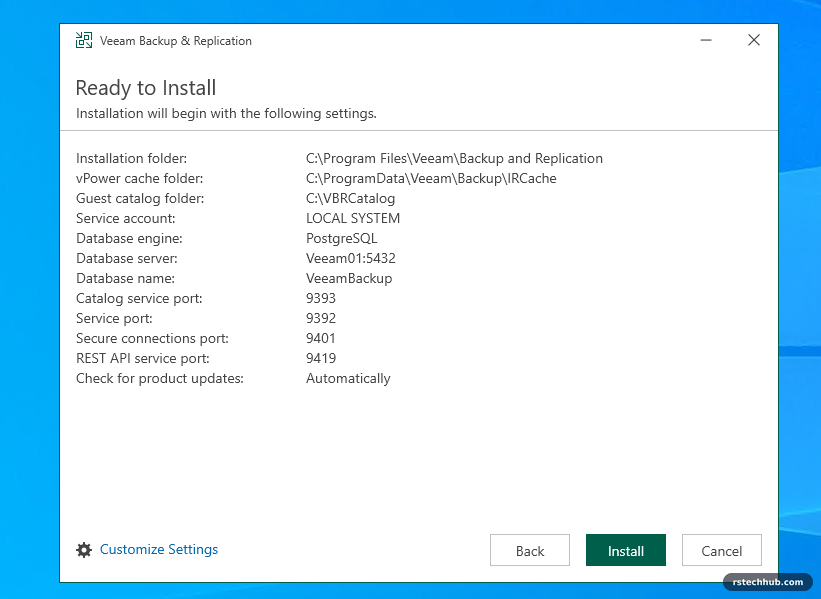Close the Veeam Backup & Replication window
Viewport: 821px width, 599px height.
click(x=754, y=40)
